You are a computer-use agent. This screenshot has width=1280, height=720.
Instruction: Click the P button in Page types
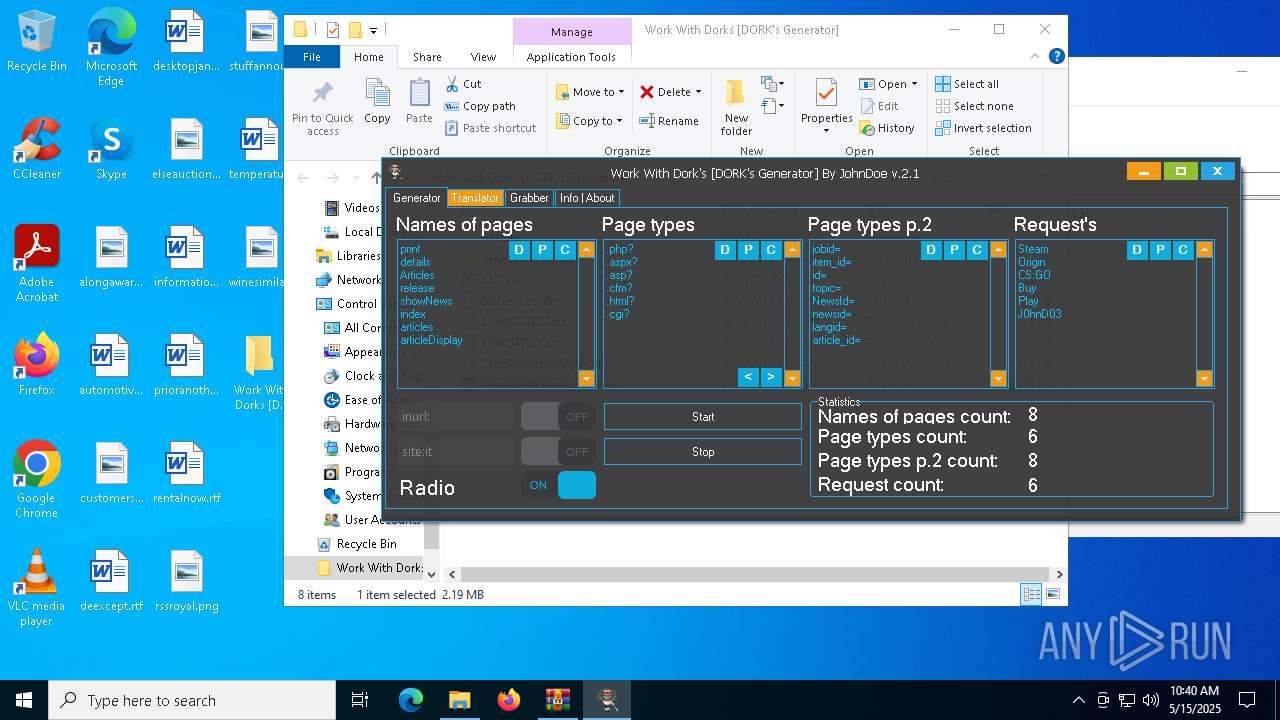pos(748,250)
